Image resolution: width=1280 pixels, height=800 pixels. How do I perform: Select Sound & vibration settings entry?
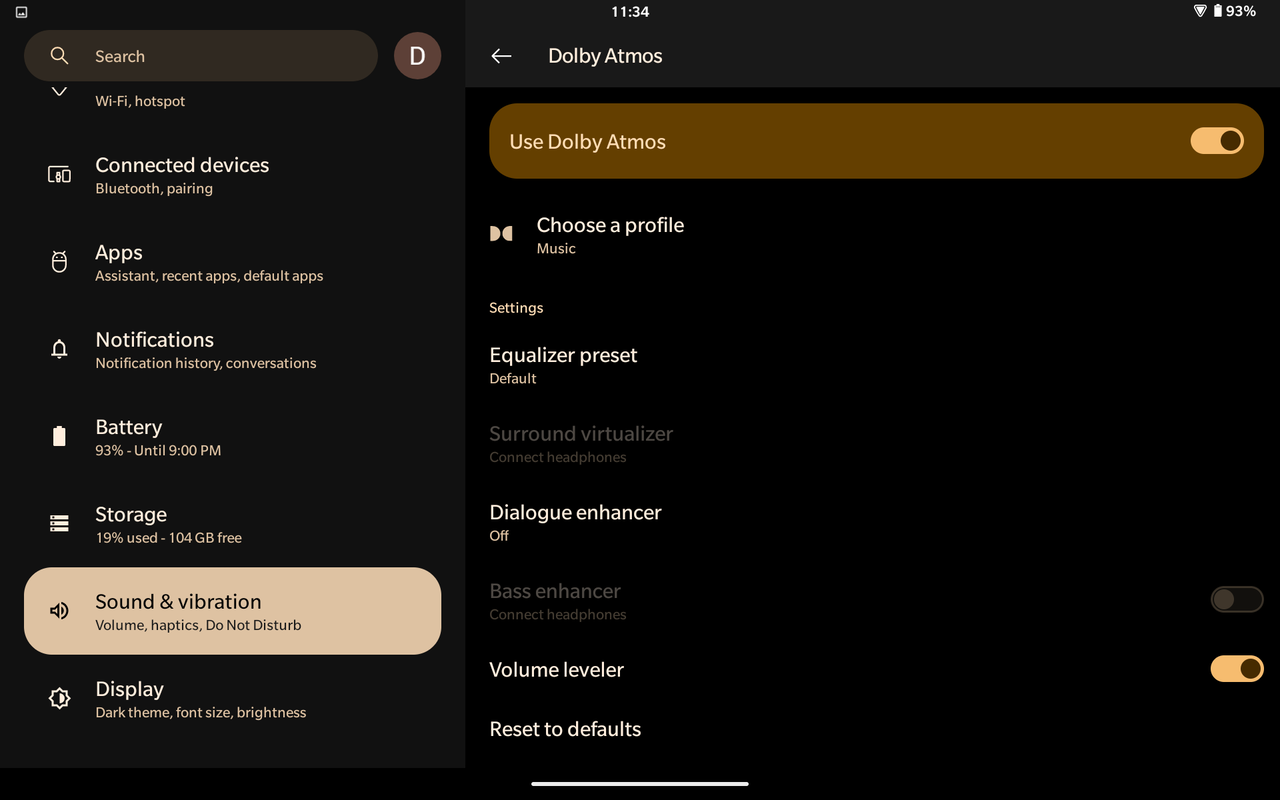(x=232, y=611)
